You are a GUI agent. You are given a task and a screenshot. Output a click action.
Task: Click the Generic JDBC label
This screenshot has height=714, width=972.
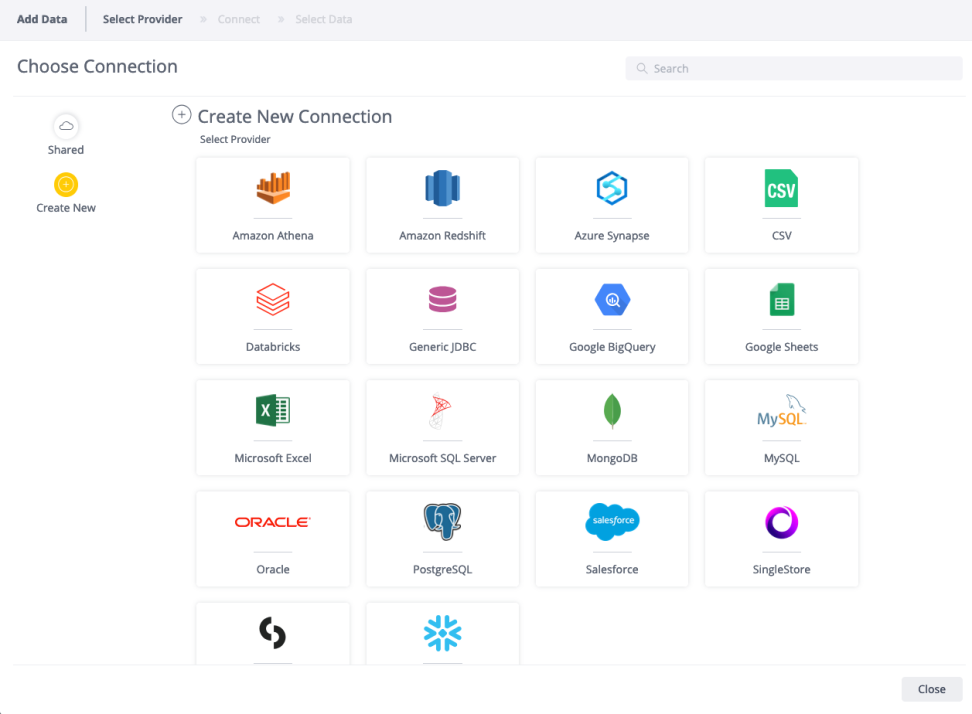443,347
